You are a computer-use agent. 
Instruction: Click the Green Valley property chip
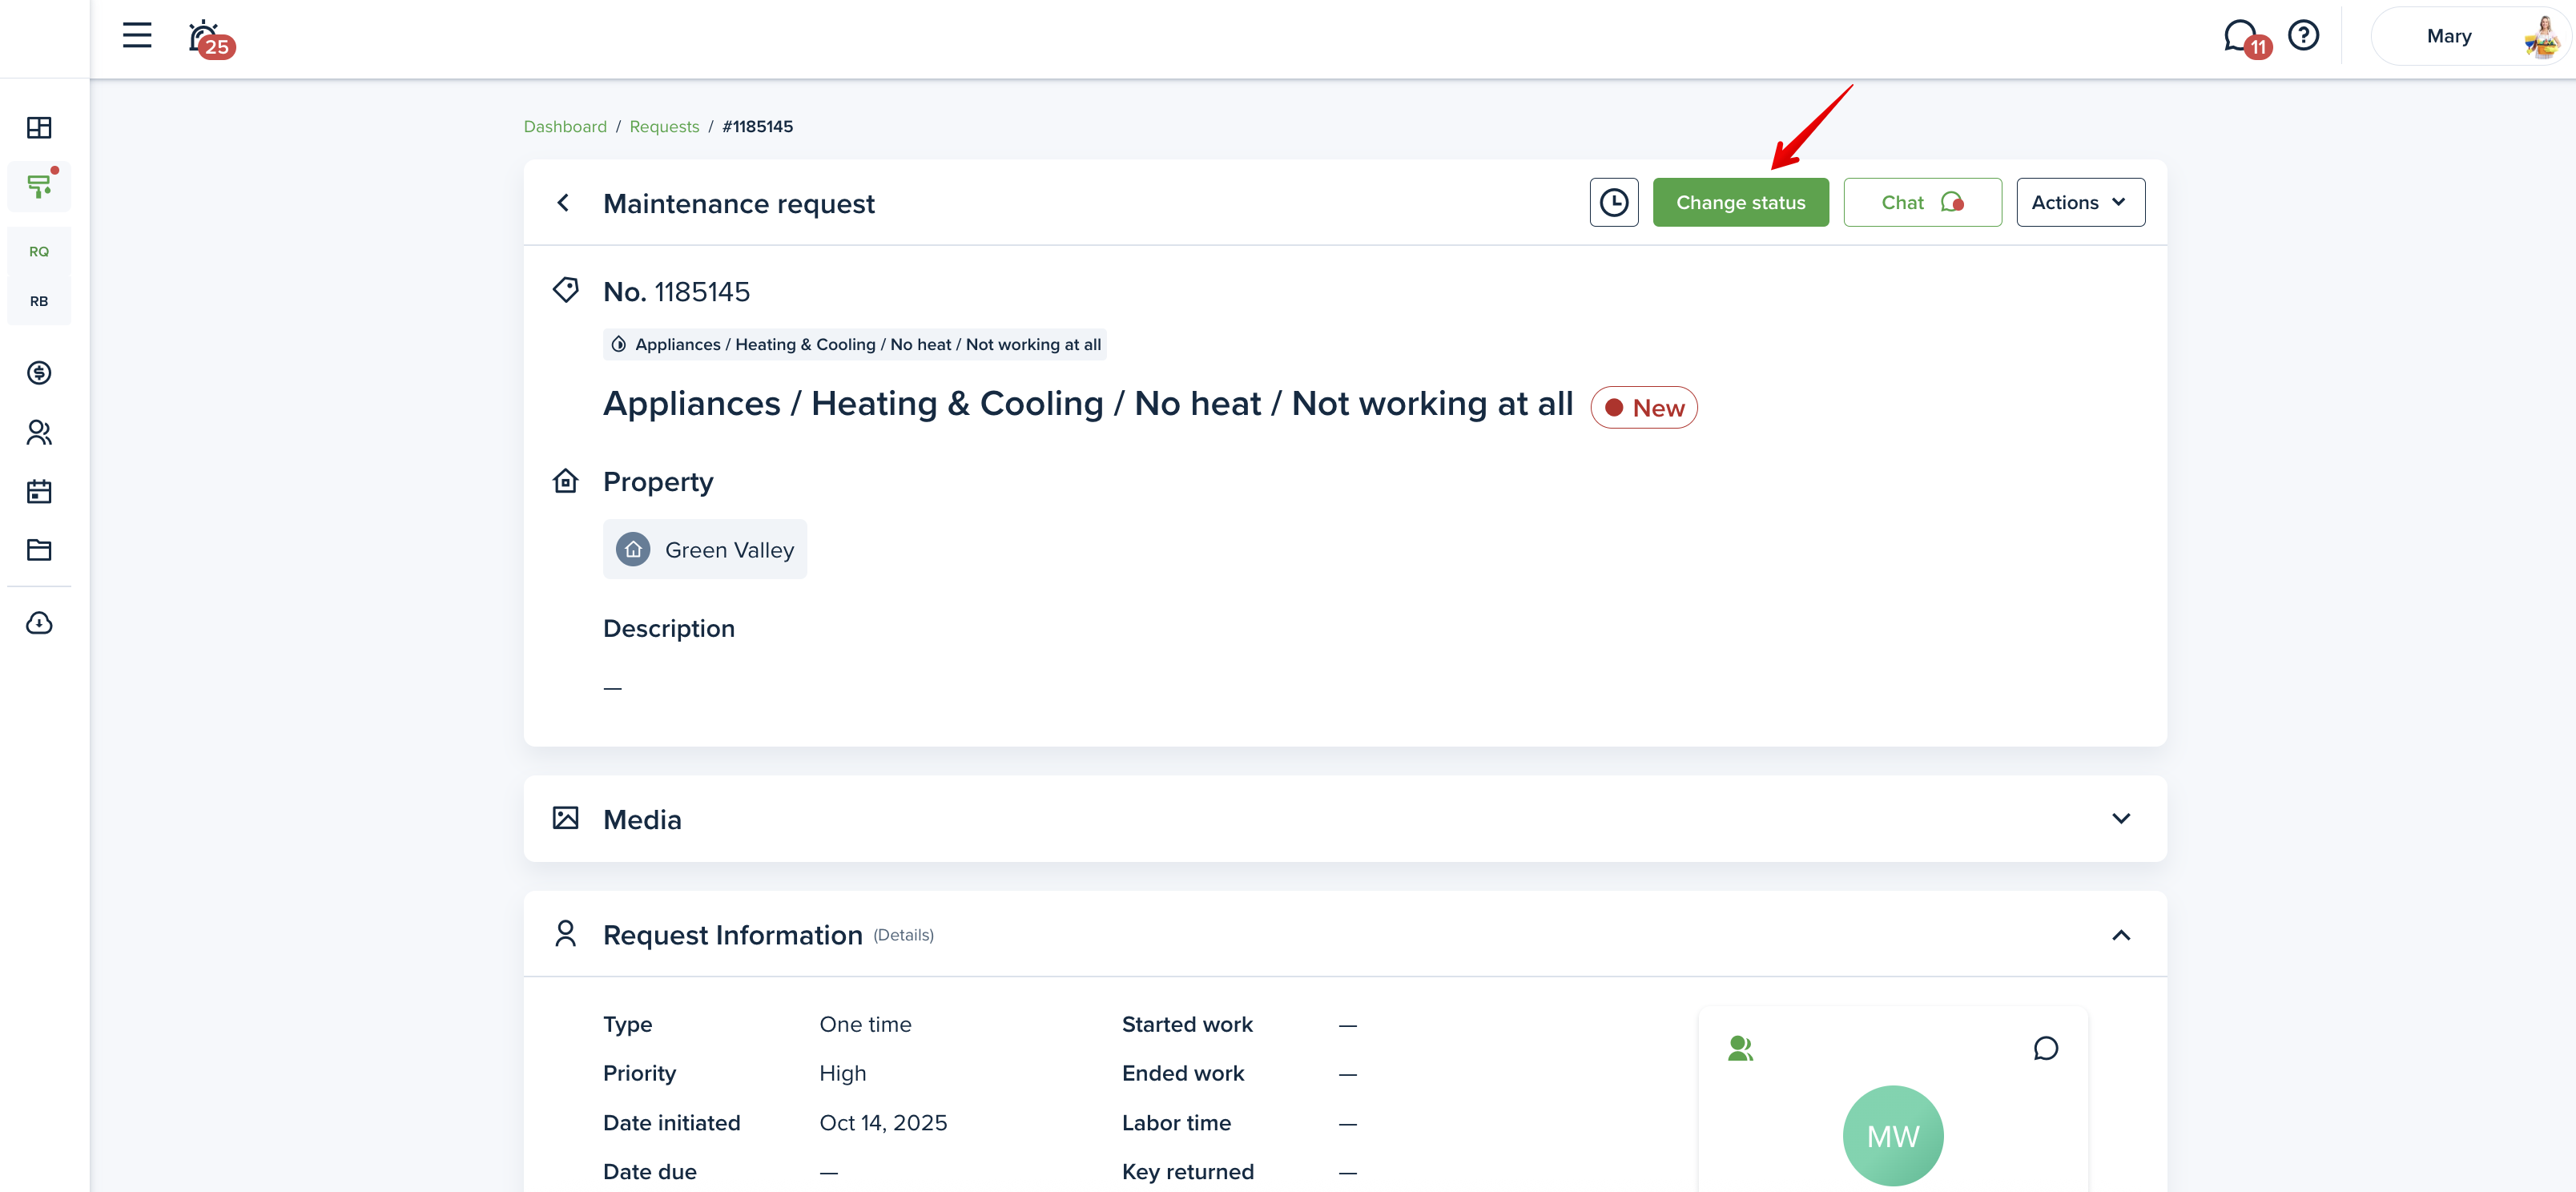pos(705,550)
